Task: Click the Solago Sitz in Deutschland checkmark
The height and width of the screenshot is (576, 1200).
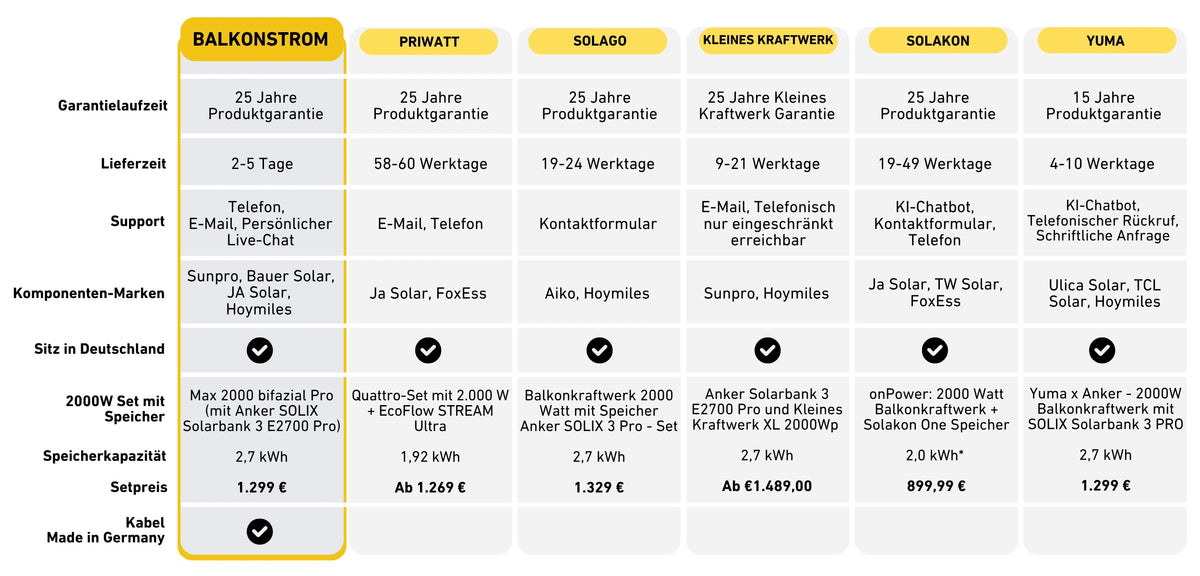Action: click(x=599, y=350)
